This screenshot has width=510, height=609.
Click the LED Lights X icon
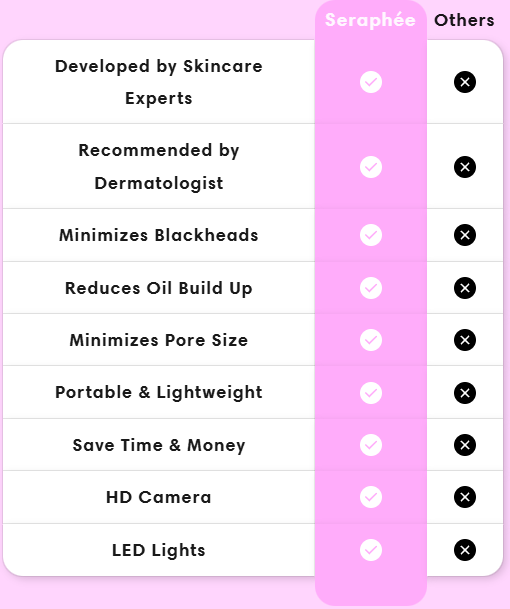pyautogui.click(x=465, y=550)
